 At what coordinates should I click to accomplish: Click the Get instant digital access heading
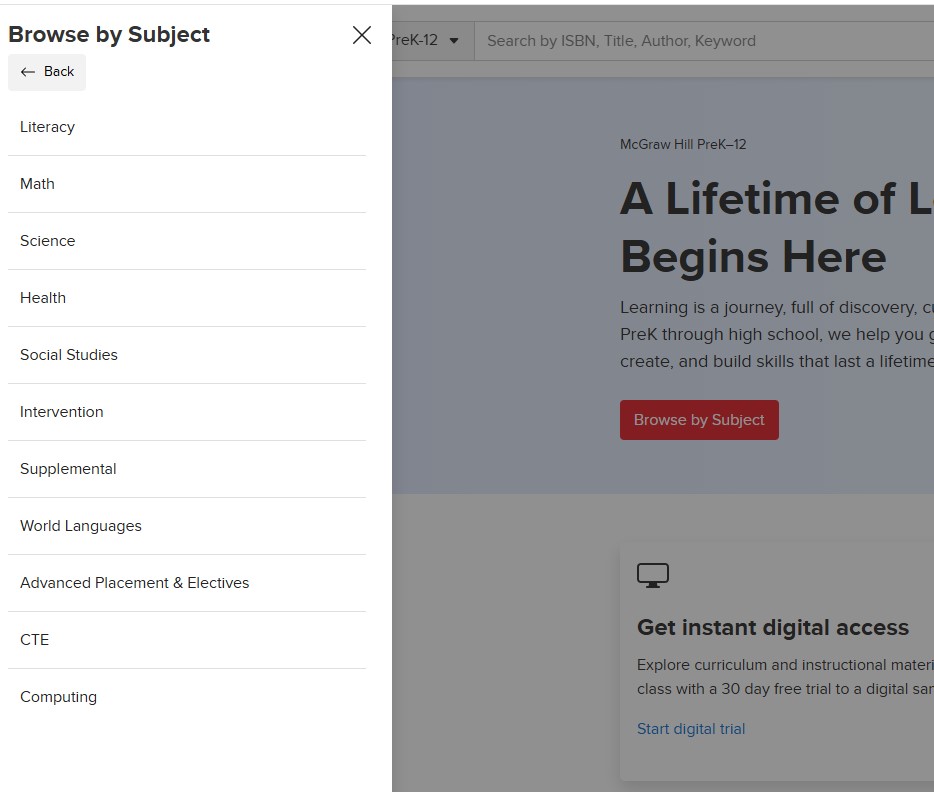point(773,628)
